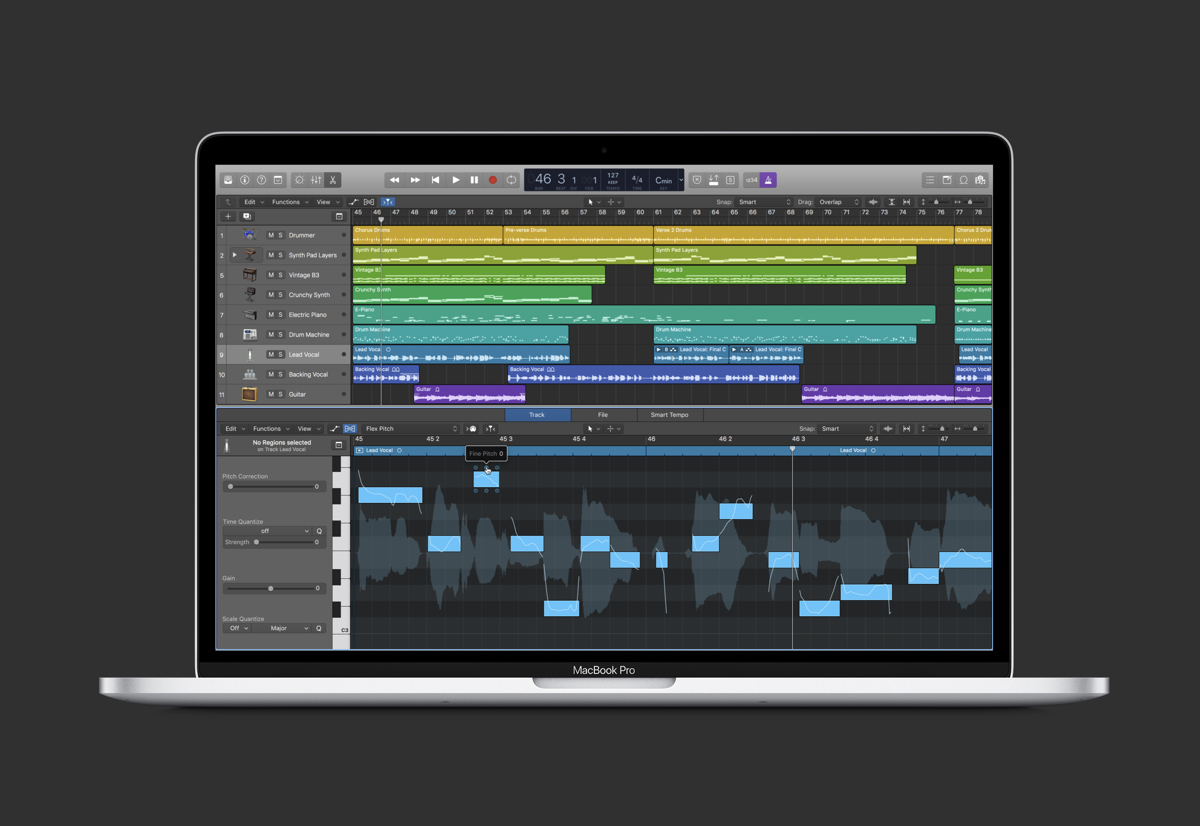Adjust Tracks area horizontal zoom slider
The width and height of the screenshot is (1200, 826).
tap(971, 202)
